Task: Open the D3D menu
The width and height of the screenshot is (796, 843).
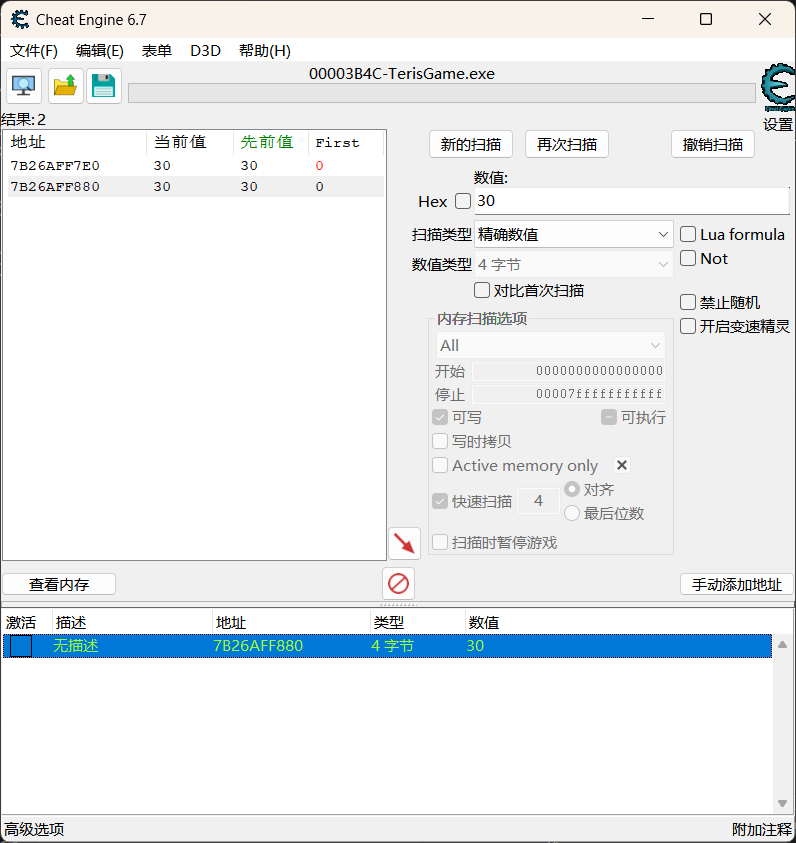Action: [x=205, y=50]
